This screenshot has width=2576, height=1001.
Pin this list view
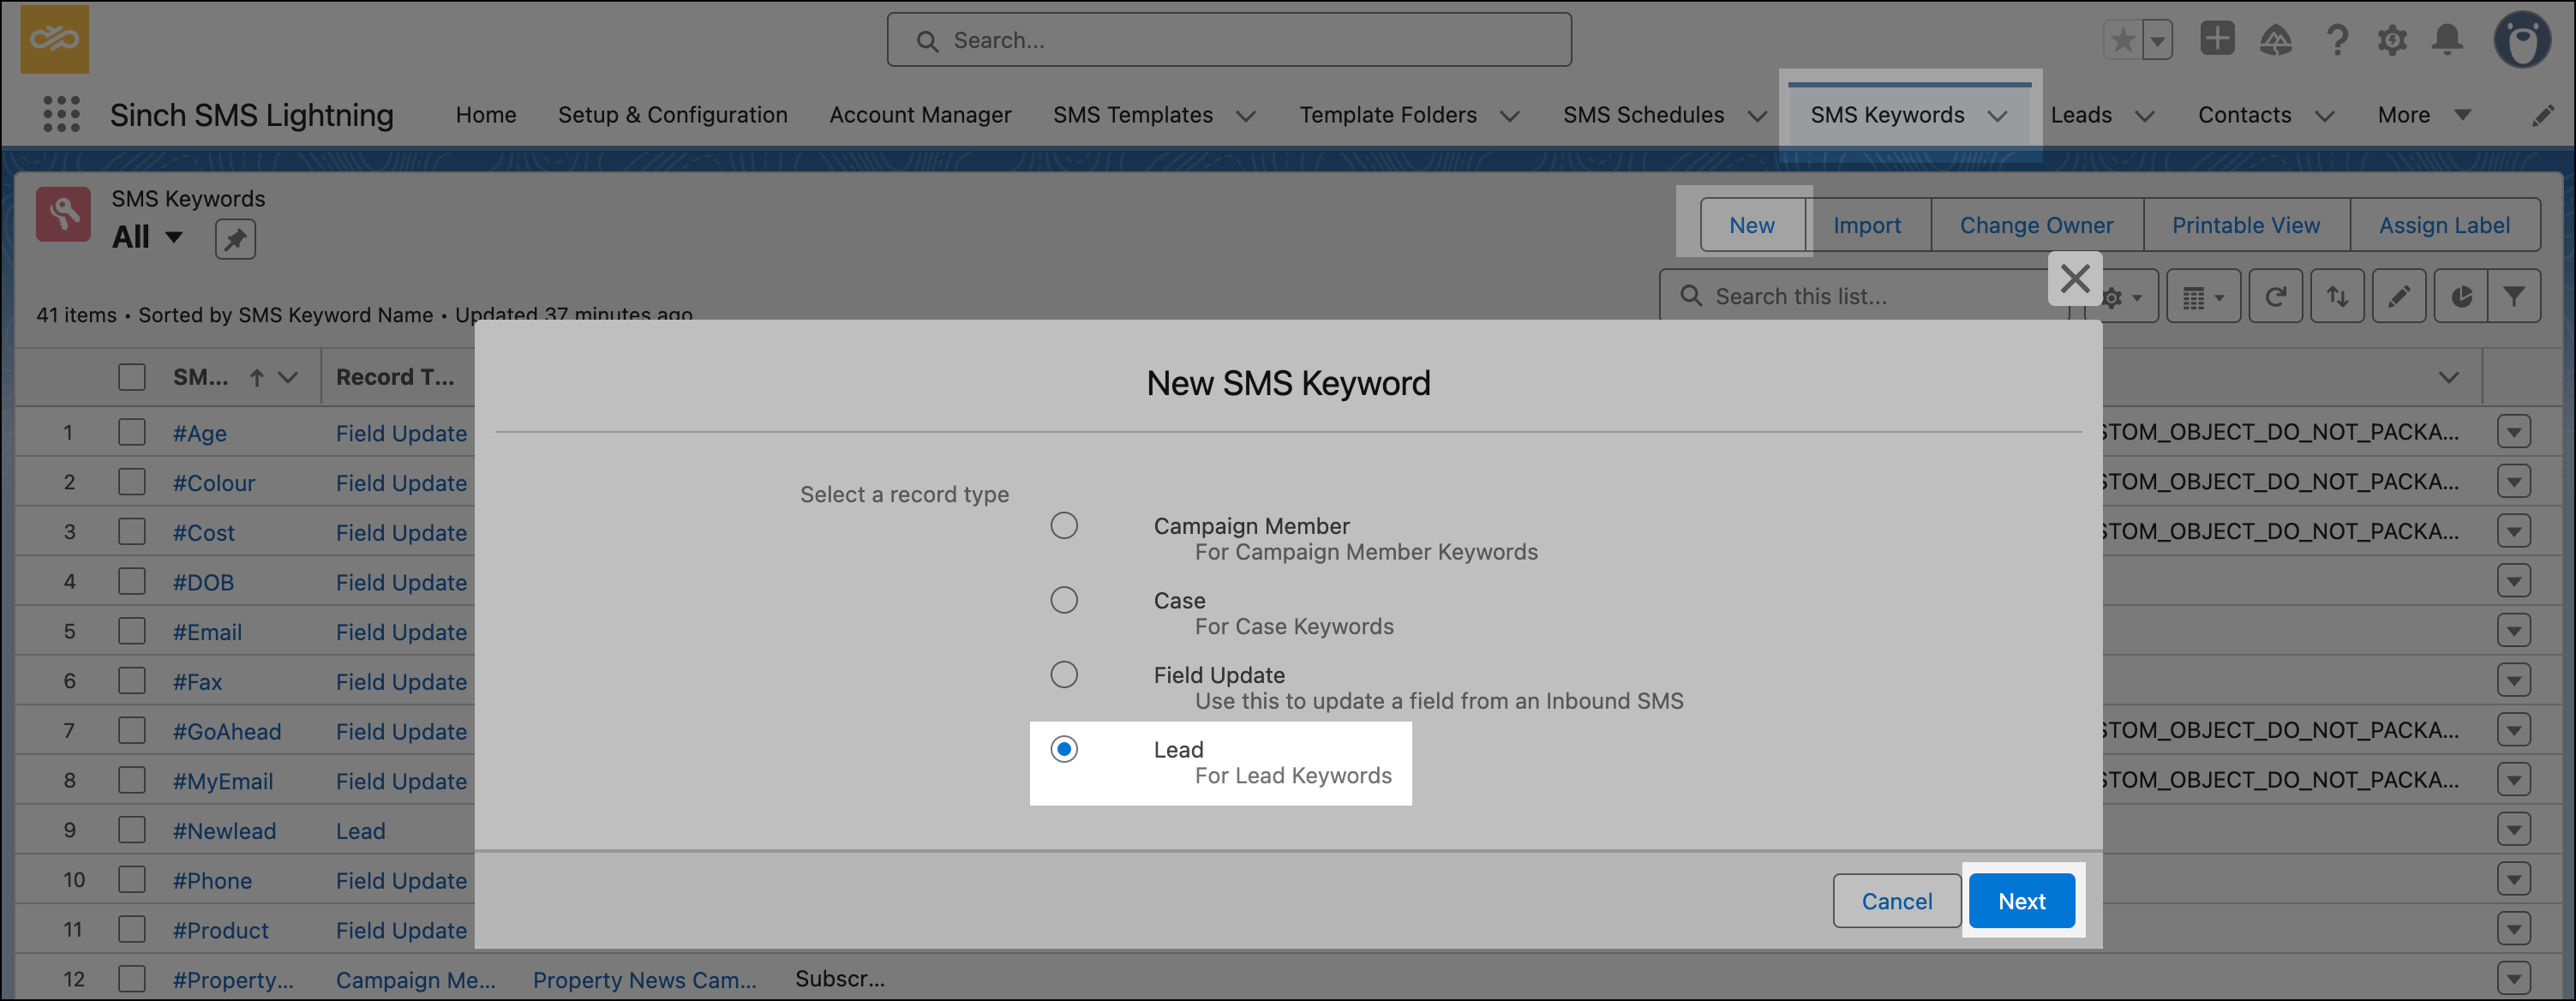[x=235, y=239]
